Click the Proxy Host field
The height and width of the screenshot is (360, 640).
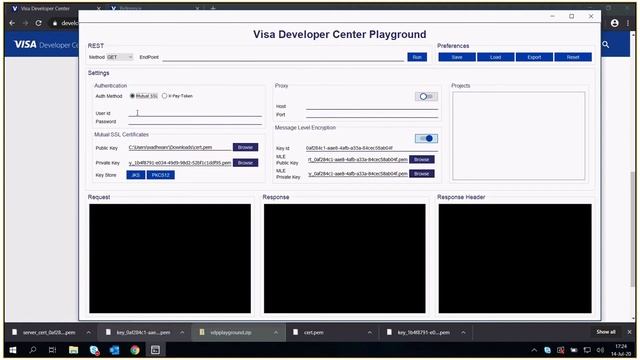click(372, 106)
